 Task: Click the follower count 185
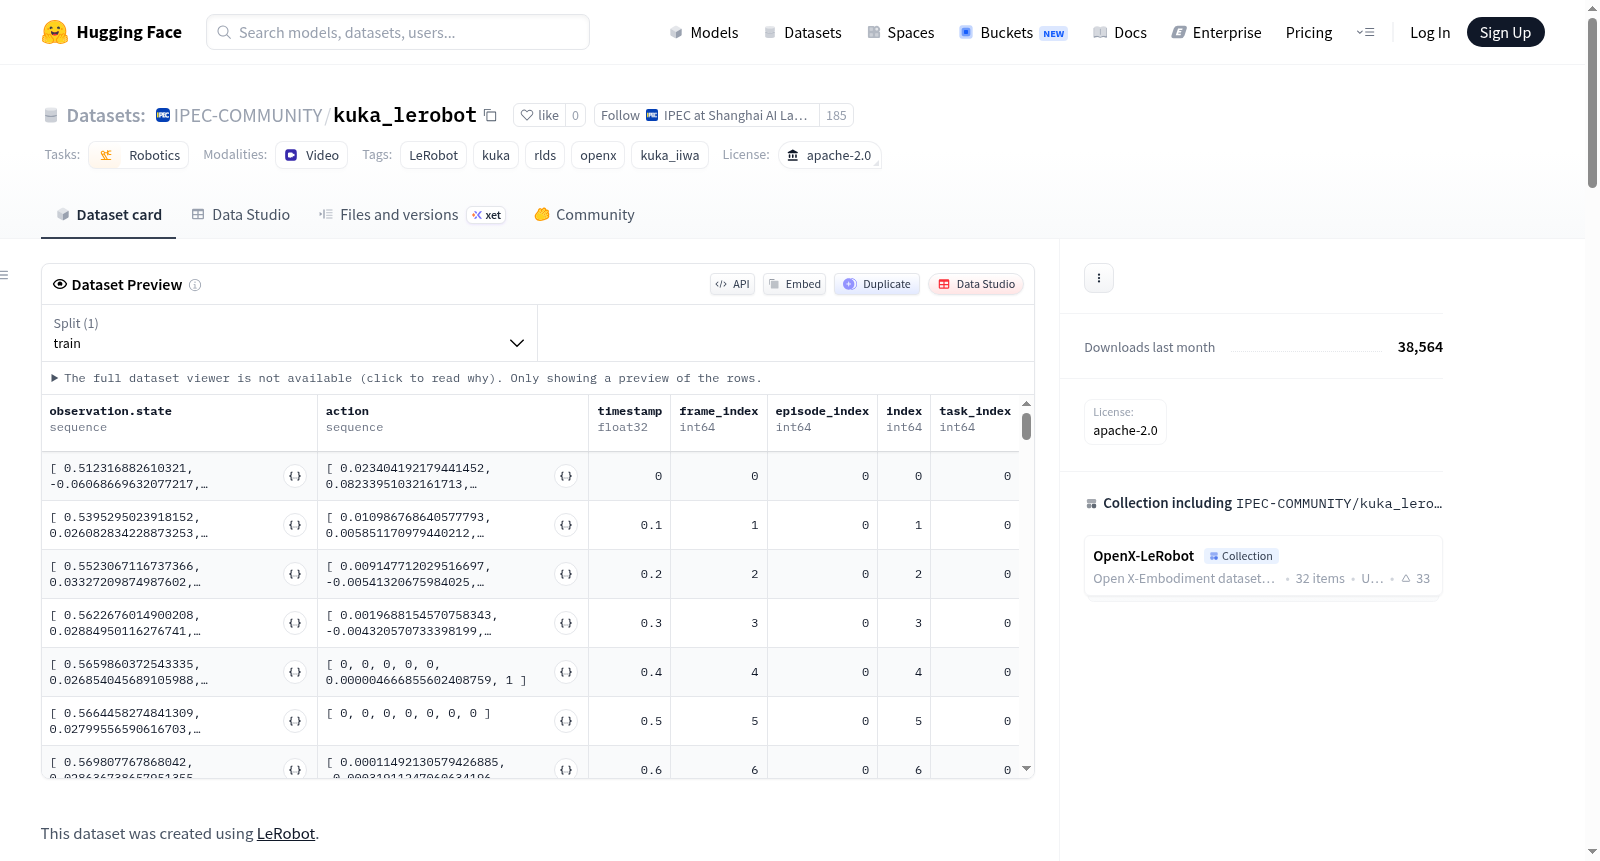point(836,115)
